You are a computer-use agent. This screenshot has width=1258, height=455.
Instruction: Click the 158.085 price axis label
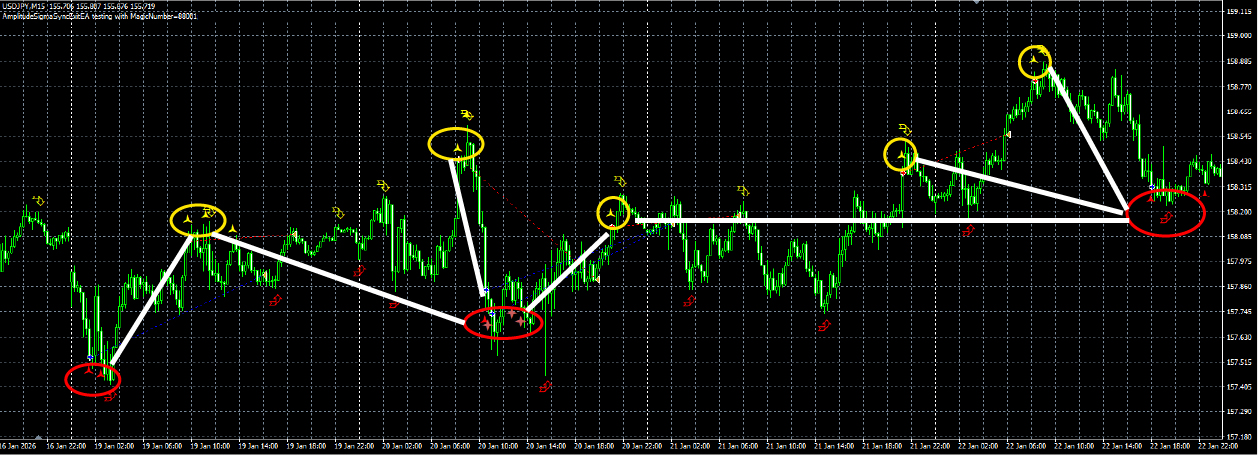1239,237
